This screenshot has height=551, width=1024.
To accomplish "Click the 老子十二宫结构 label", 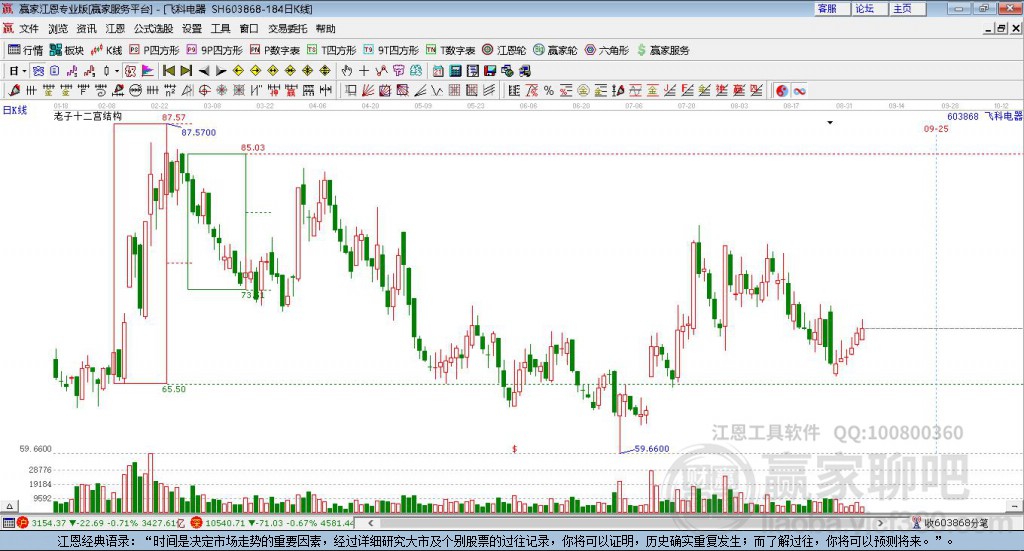I will coord(88,116).
